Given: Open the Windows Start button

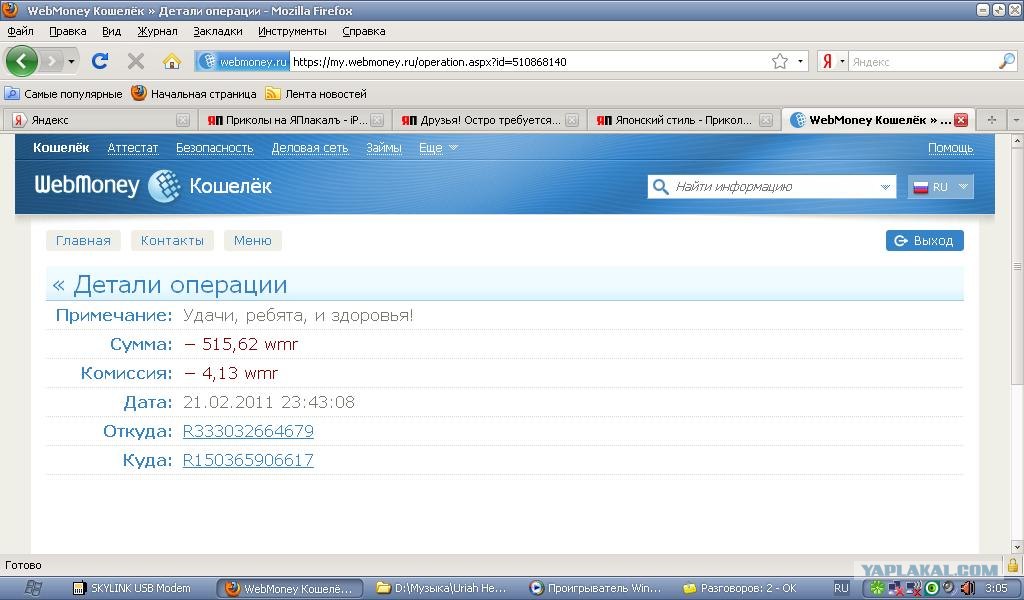Looking at the screenshot, I should click(x=33, y=588).
